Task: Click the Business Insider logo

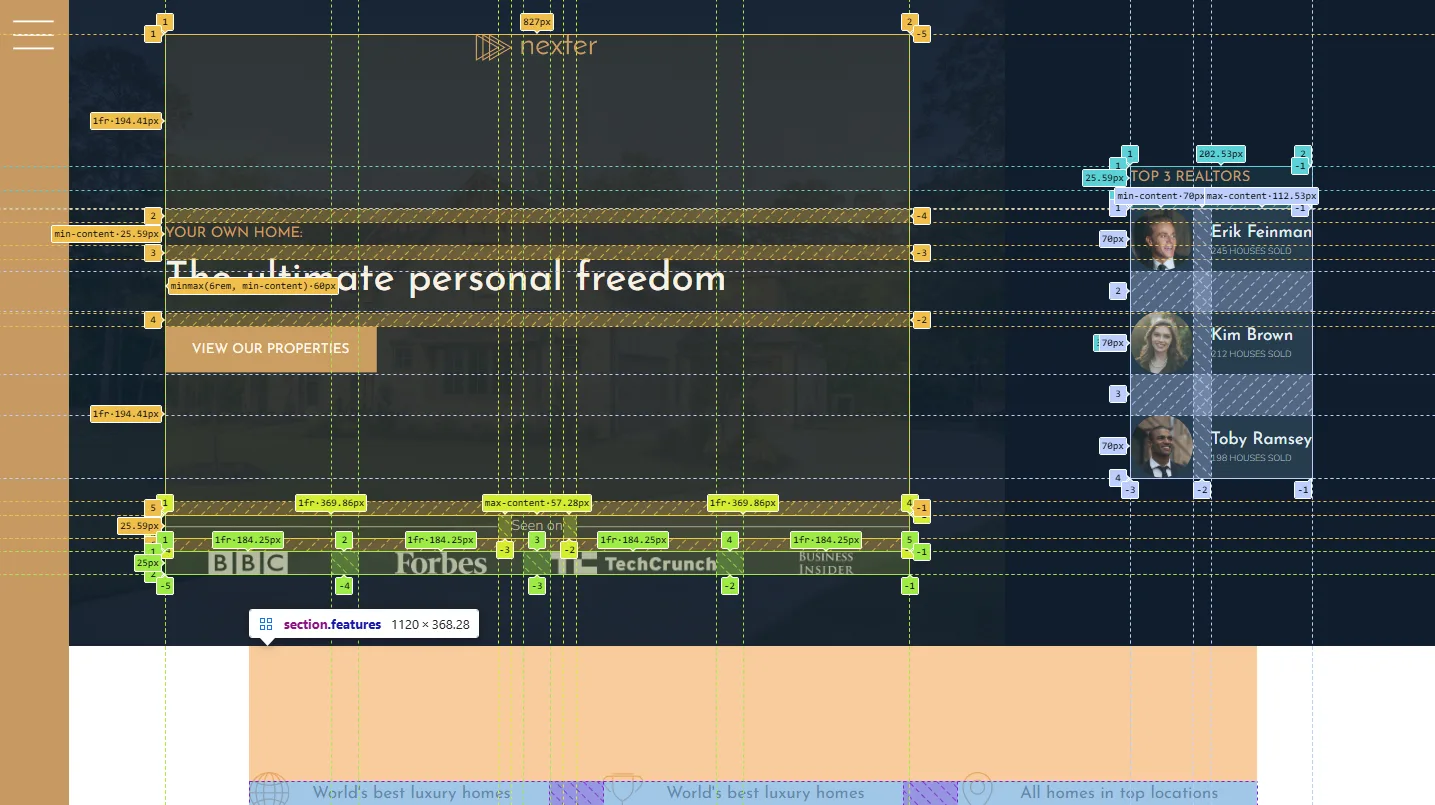Action: pyautogui.click(x=826, y=563)
